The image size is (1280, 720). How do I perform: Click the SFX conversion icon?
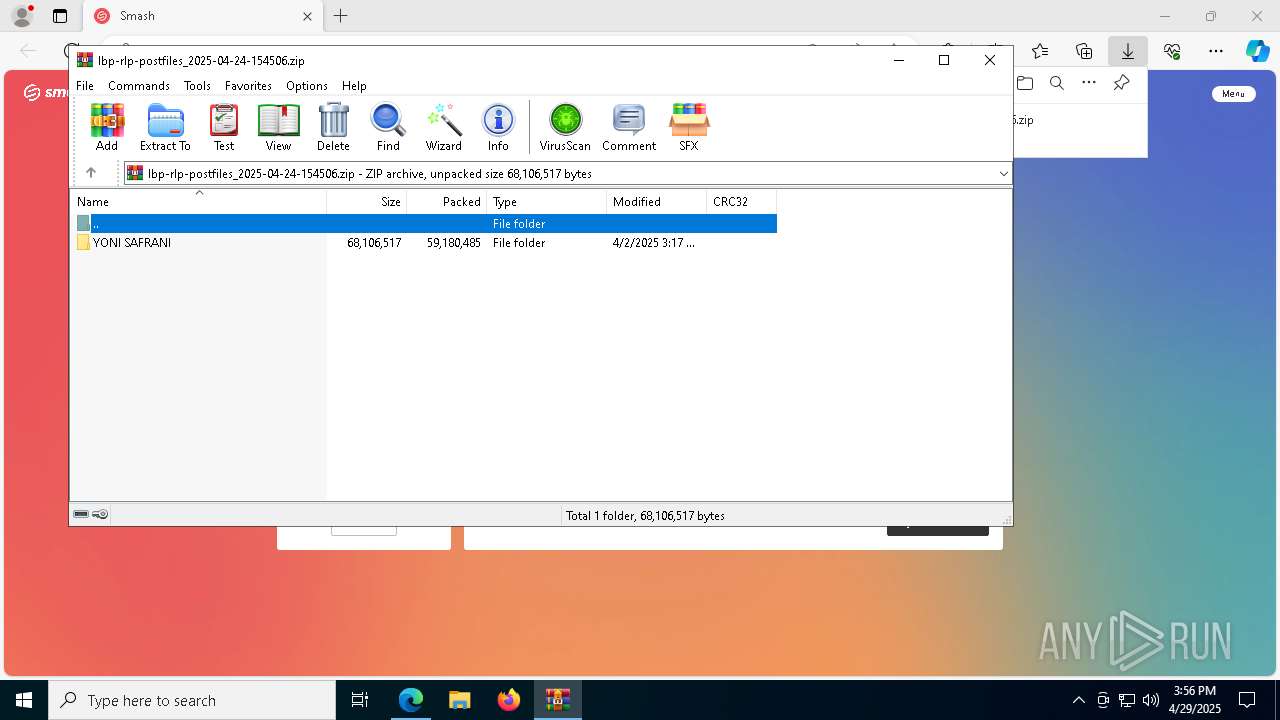(689, 127)
